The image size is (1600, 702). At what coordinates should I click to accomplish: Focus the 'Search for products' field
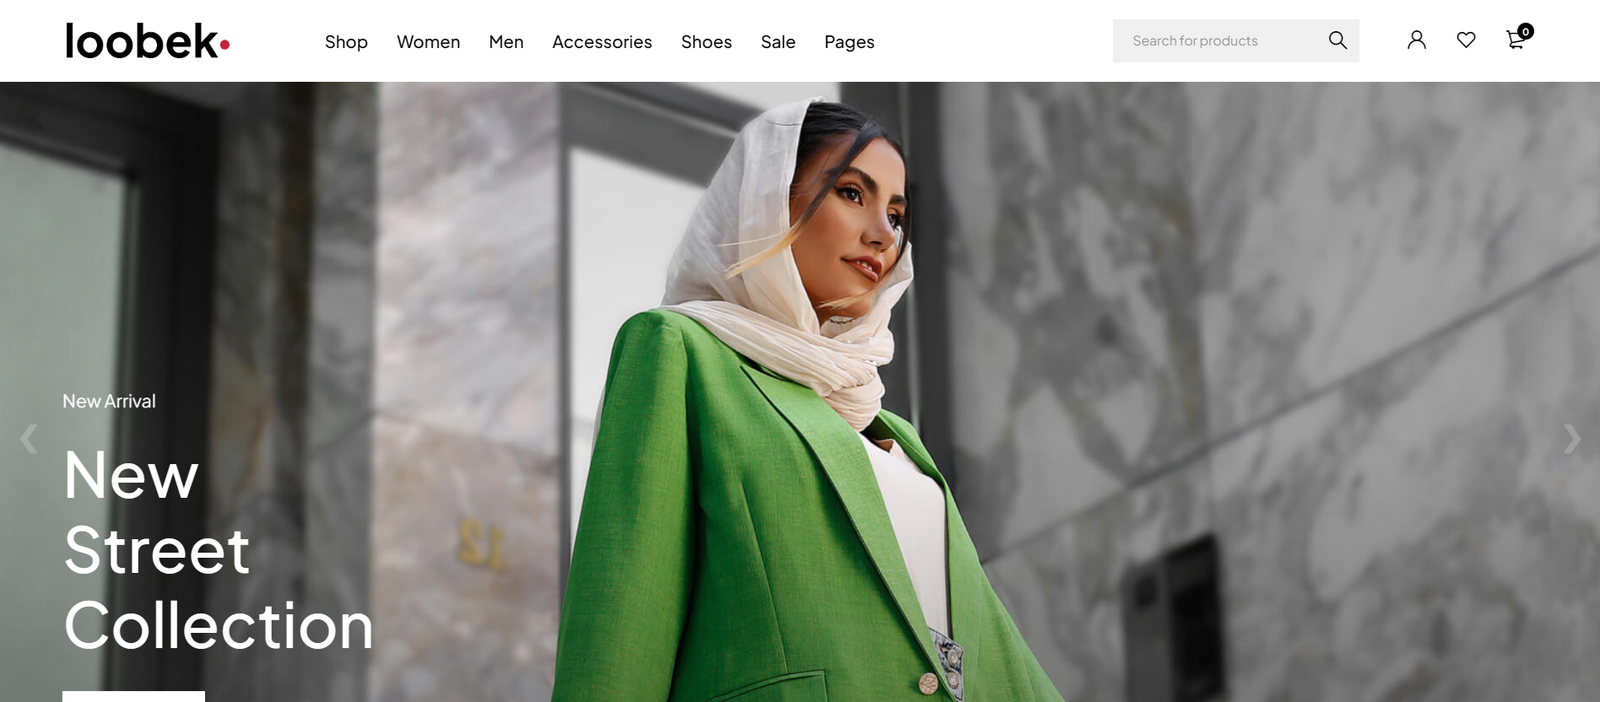pos(1215,41)
